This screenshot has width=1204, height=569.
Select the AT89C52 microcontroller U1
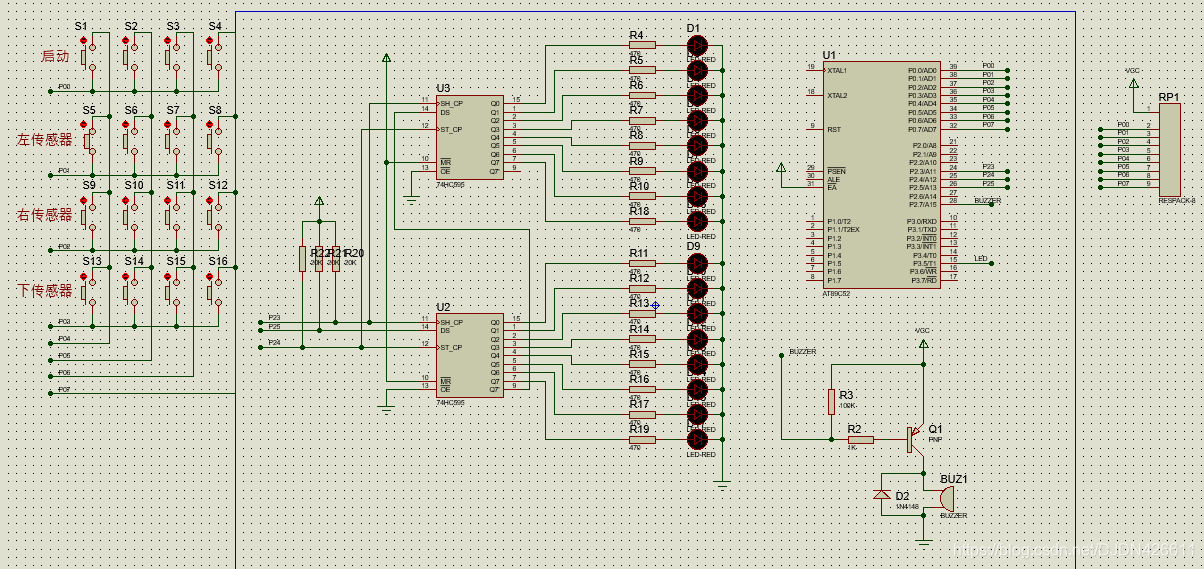coord(881,175)
